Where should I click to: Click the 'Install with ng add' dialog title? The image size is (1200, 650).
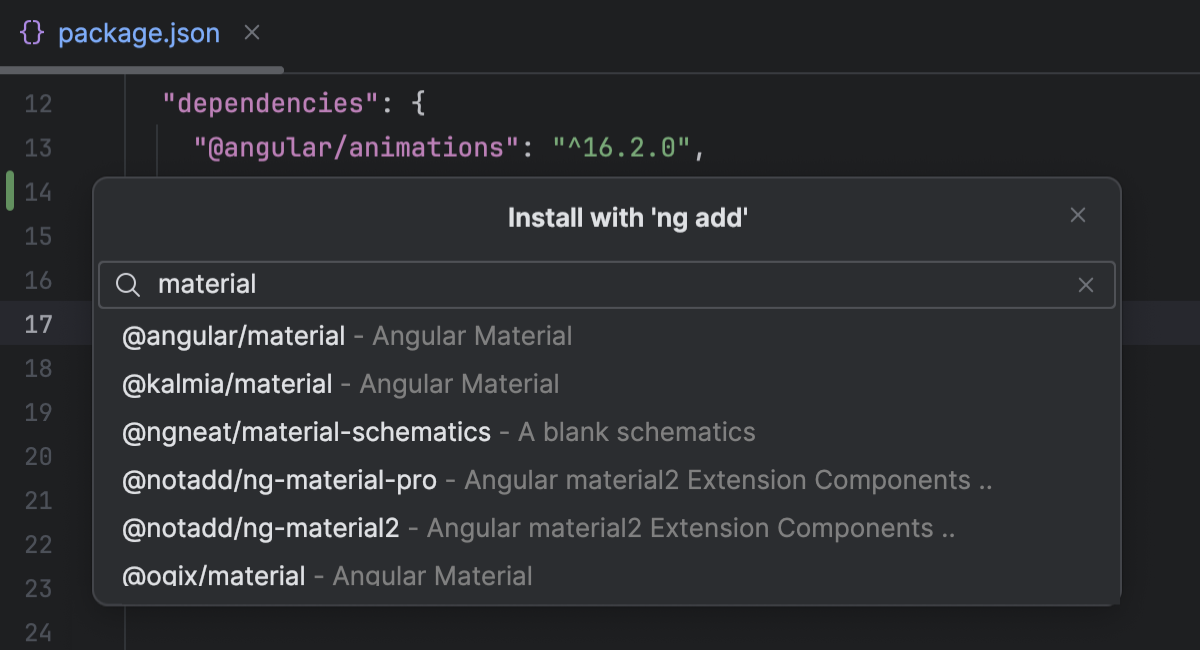click(x=628, y=216)
